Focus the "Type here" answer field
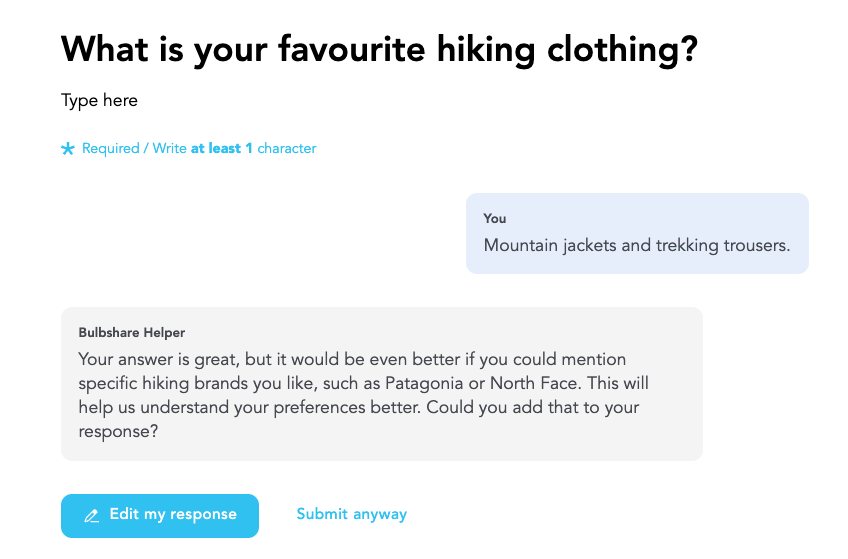Image resolution: width=848 pixels, height=559 pixels. coord(100,100)
